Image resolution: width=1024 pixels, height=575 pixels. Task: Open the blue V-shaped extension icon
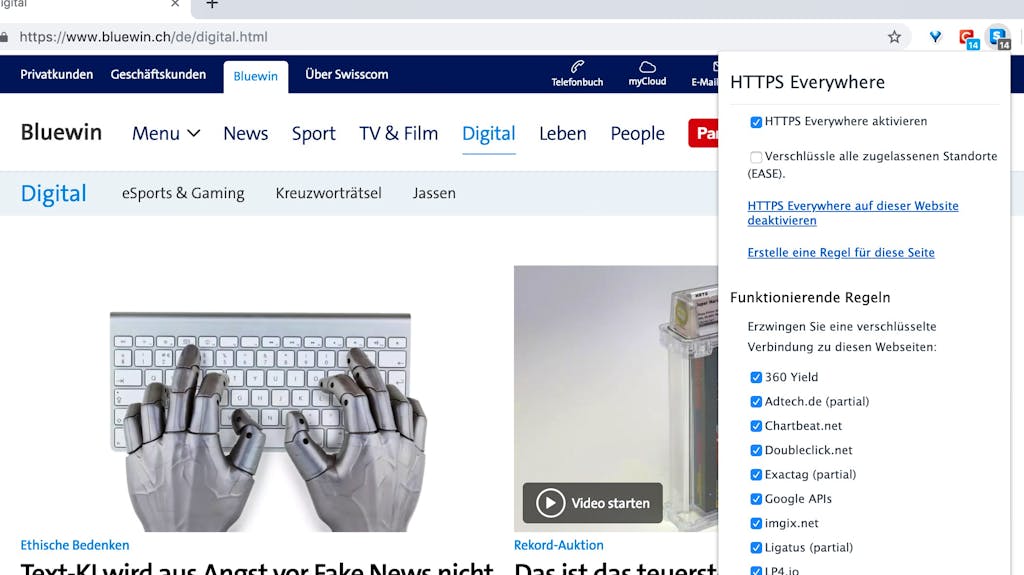click(935, 37)
